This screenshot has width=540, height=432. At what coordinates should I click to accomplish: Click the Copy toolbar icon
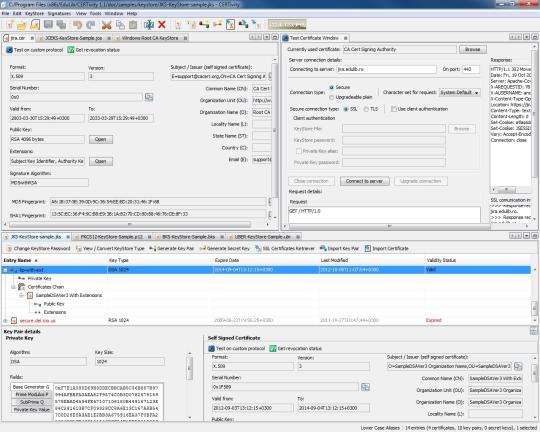(120, 25)
